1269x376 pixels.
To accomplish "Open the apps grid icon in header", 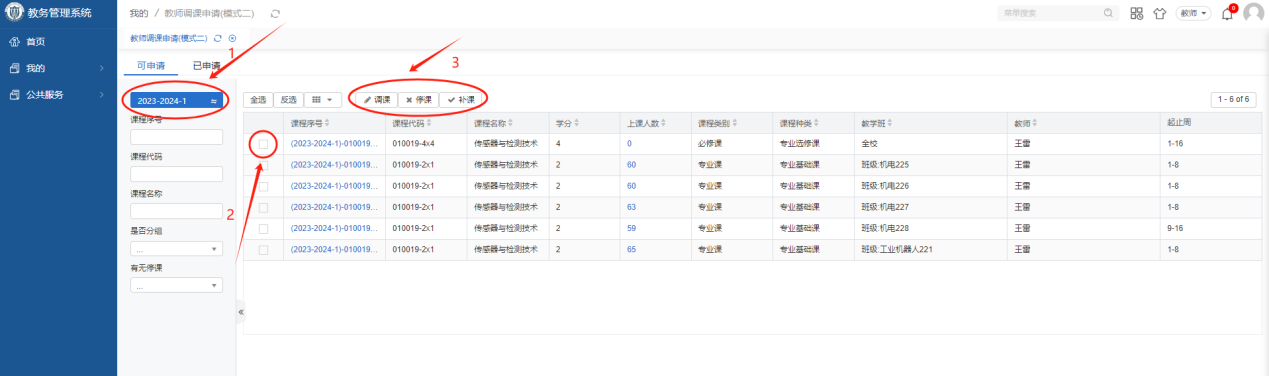I will (x=1137, y=14).
